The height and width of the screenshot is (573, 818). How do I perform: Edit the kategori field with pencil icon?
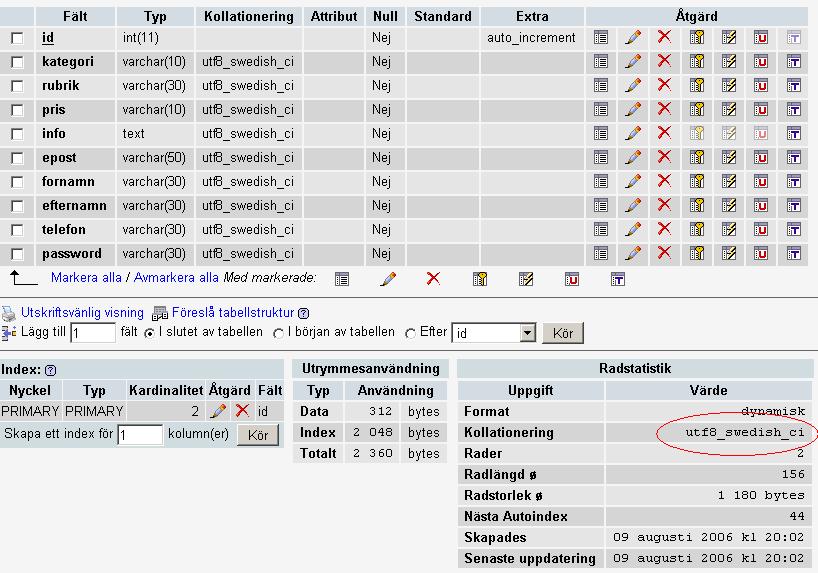(633, 62)
